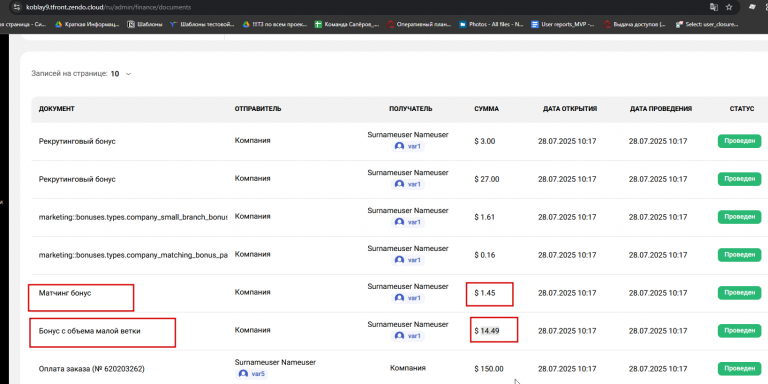Open the 'ТЗ по всем проек...' bookmark
Screen dimensions: 768x384
275,24
